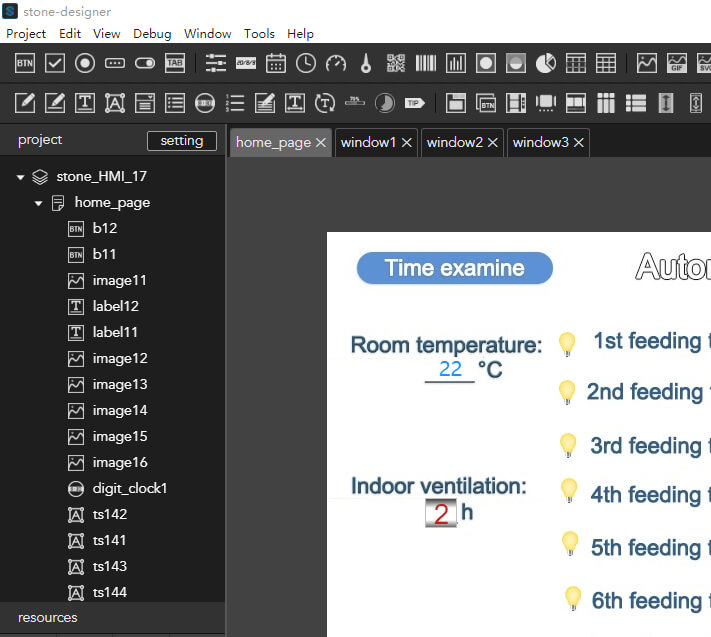Select the radio button widget tool

(x=85, y=63)
